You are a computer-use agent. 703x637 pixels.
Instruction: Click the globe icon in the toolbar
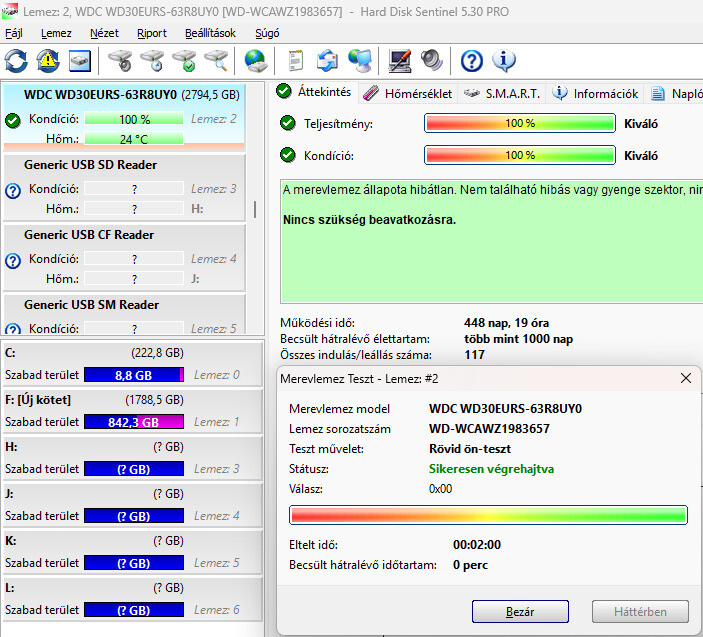[x=255, y=61]
